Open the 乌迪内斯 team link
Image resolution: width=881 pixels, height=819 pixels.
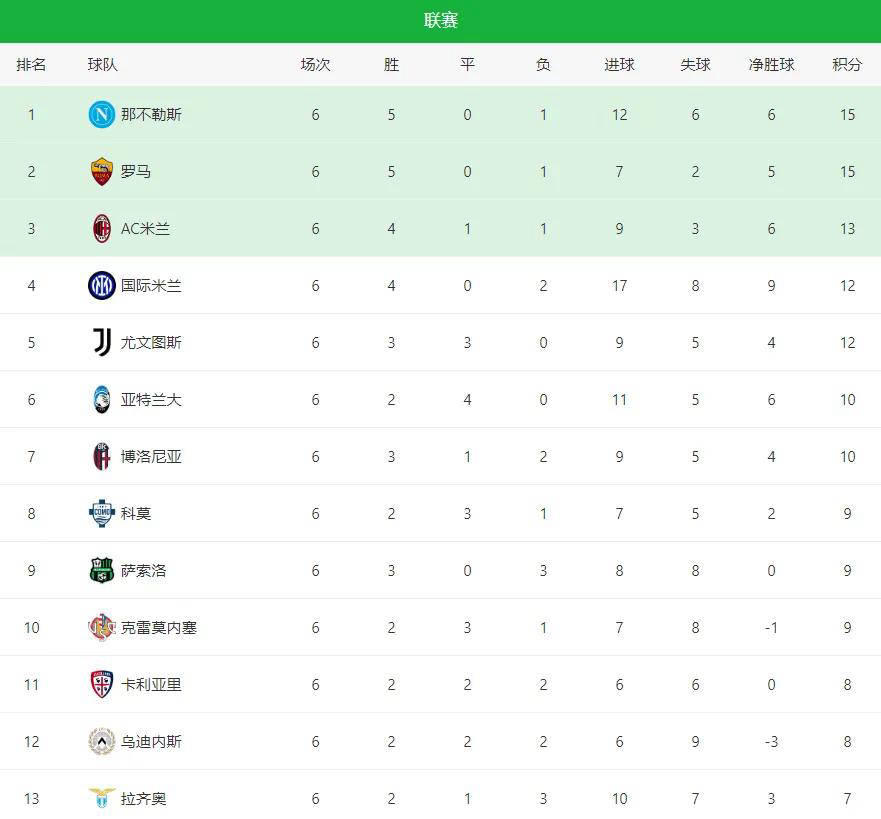[151, 742]
